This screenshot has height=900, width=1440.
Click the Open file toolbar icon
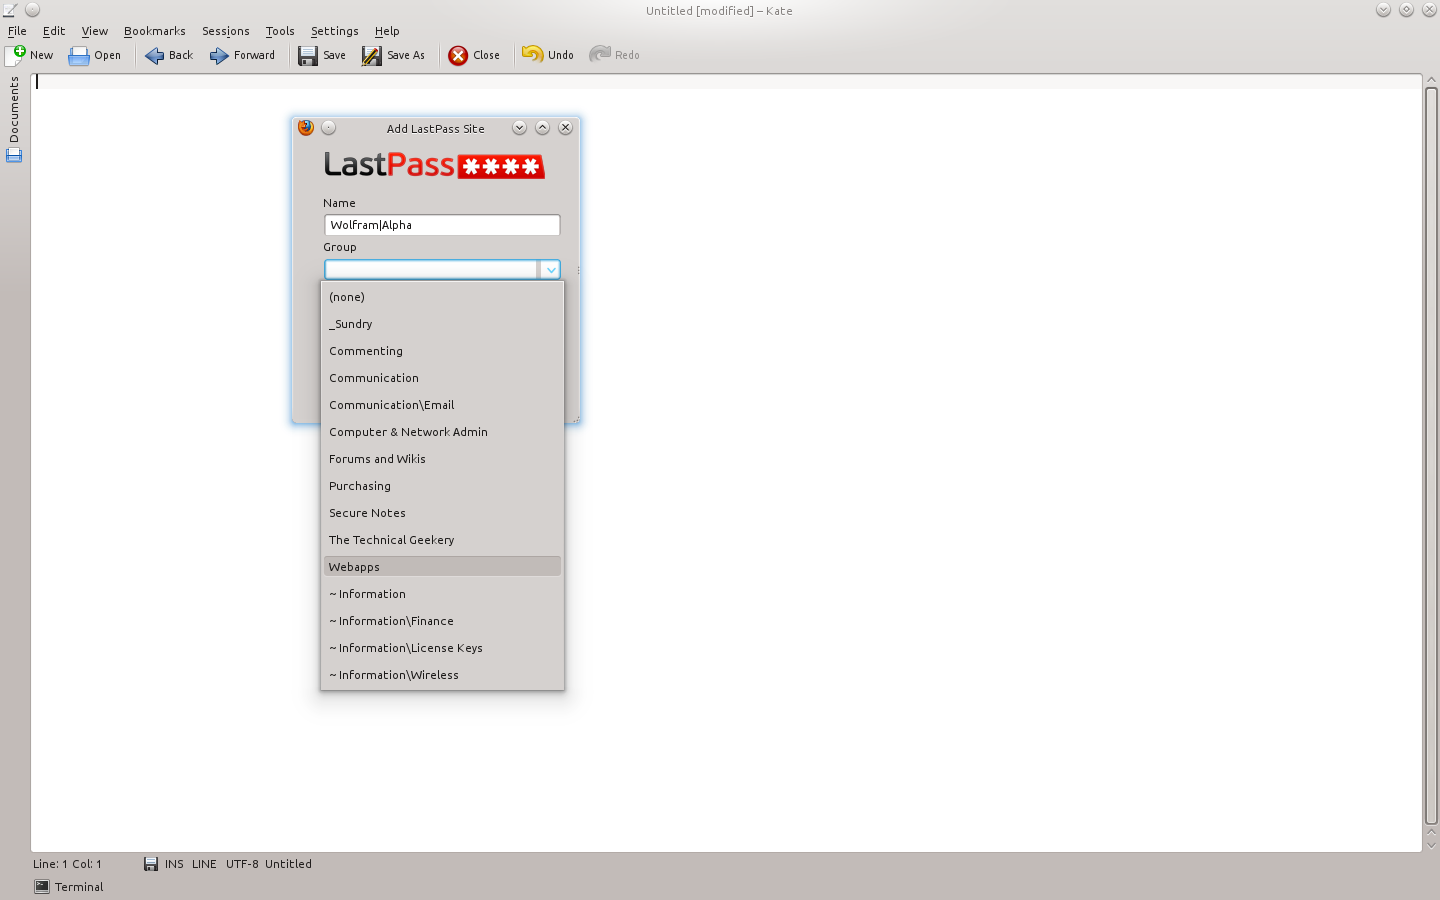(x=79, y=56)
